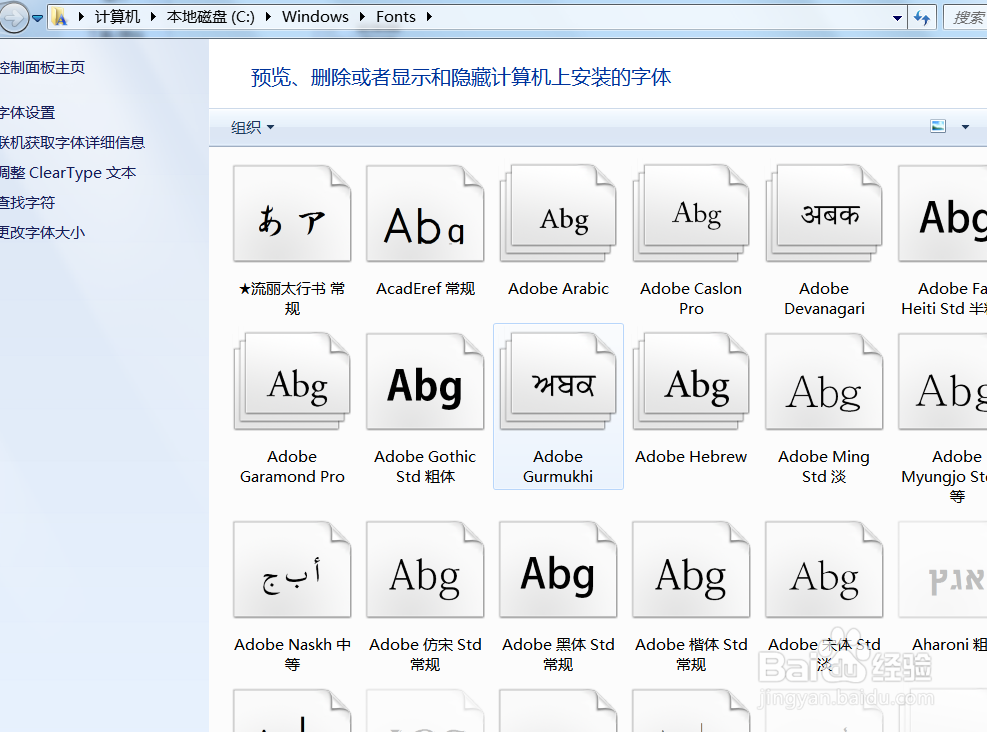Select the Adobe Hebrew font icon
The height and width of the screenshot is (732, 987).
tap(691, 382)
